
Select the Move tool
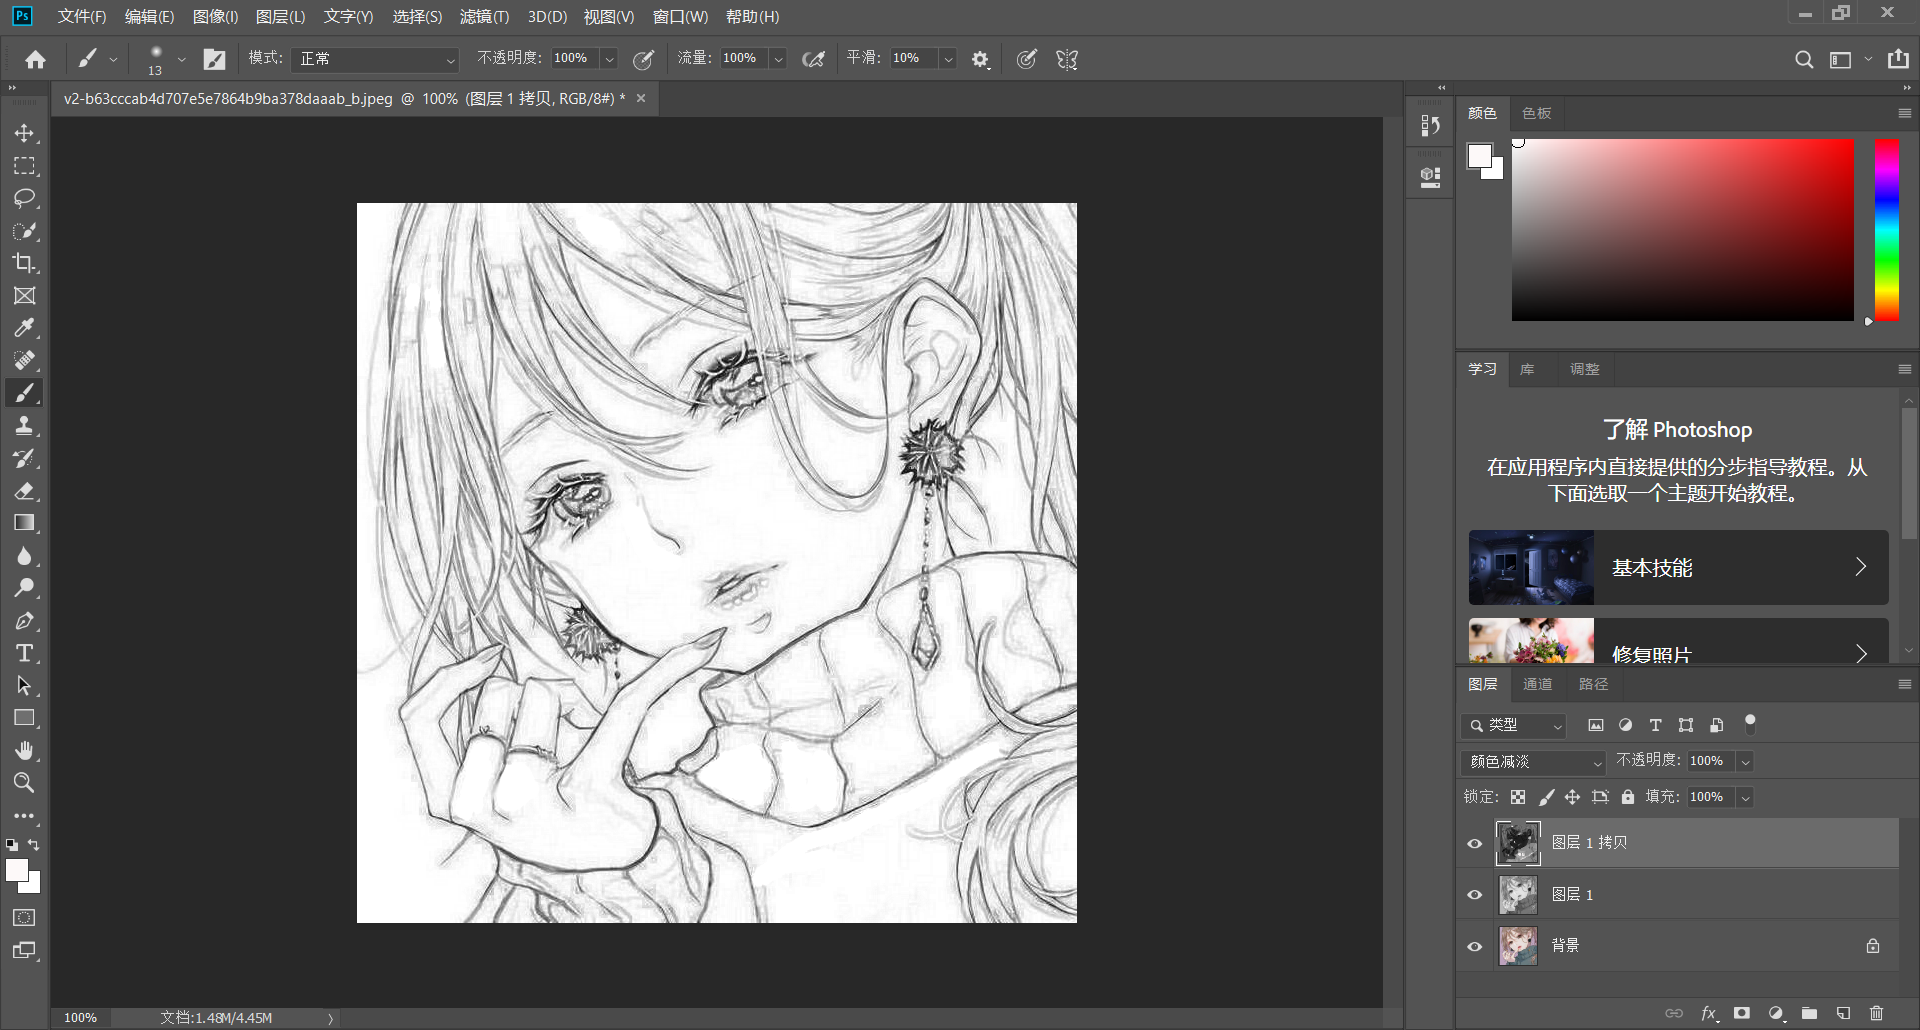[x=24, y=133]
